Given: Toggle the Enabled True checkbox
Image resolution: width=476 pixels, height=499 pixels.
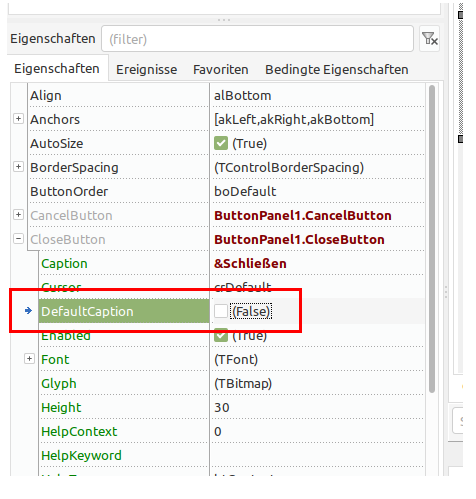Looking at the screenshot, I should [x=221, y=335].
